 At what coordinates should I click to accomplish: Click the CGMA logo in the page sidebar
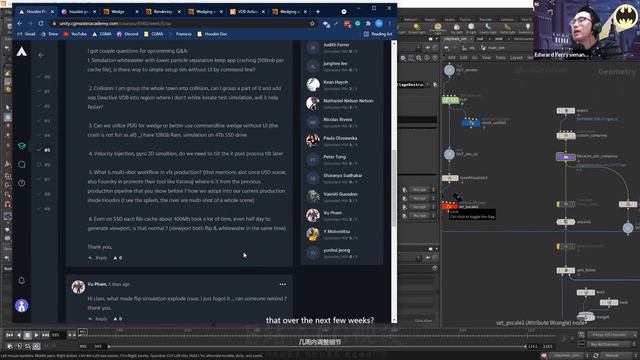22,51
